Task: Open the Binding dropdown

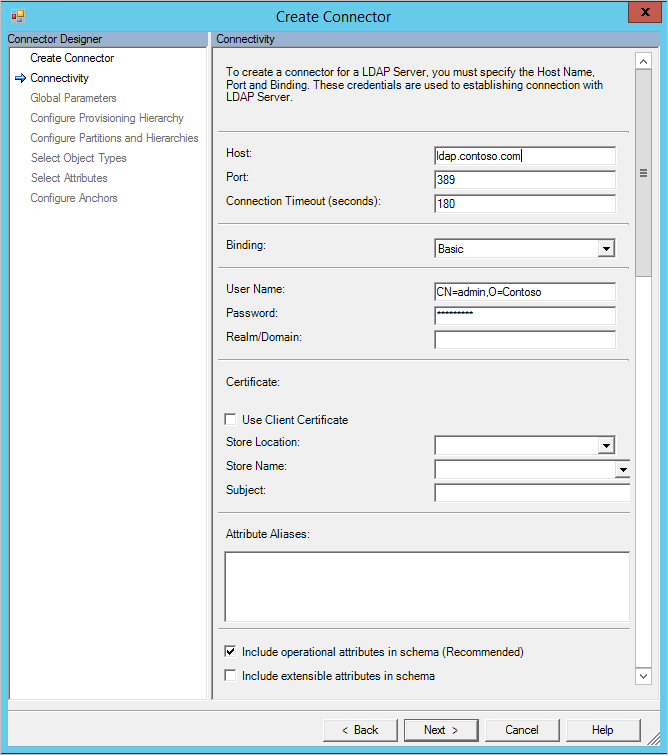Action: pyautogui.click(x=606, y=249)
